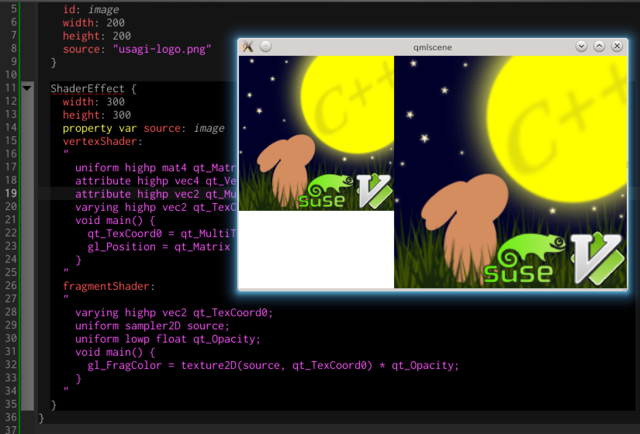The image size is (640, 434).
Task: Click line number 5 in the gutter
Action: tap(14, 9)
